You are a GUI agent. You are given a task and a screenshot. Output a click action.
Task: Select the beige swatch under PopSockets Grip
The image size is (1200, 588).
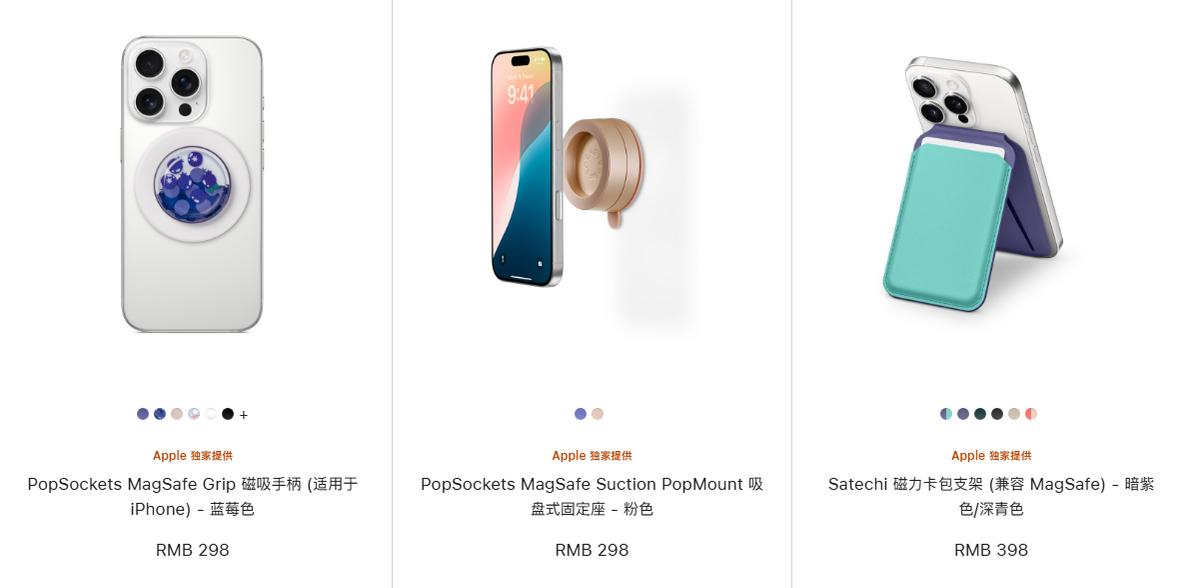[x=177, y=414]
